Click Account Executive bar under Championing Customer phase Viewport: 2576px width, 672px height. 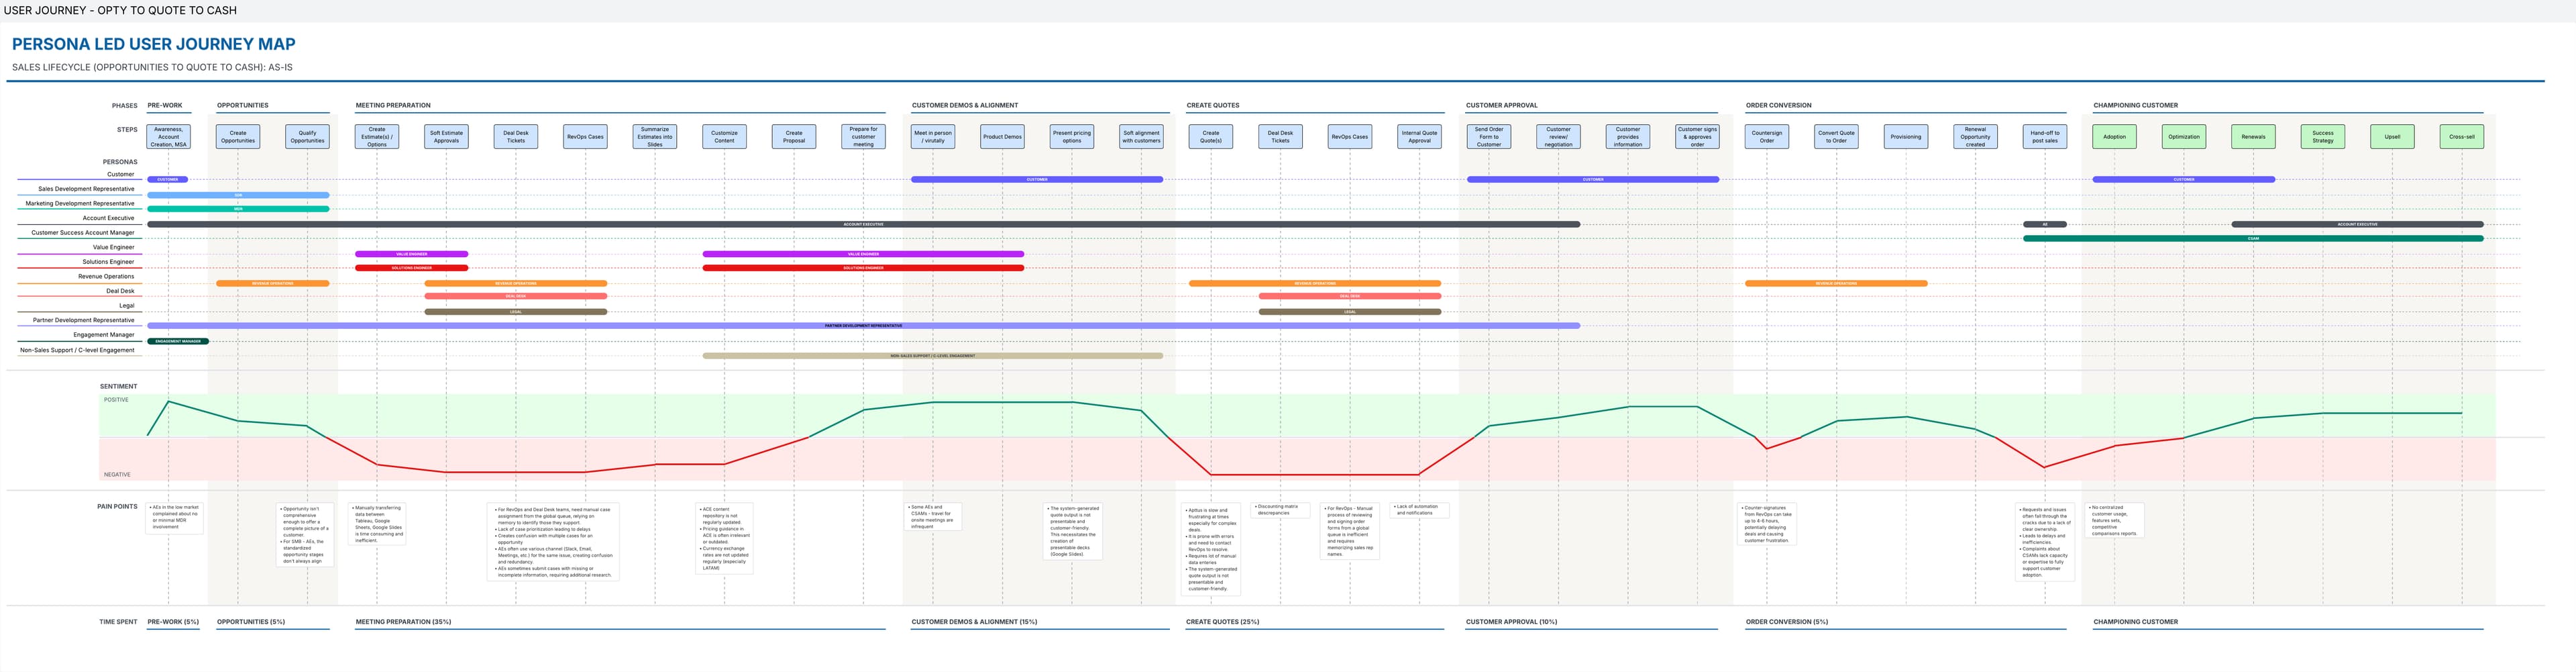click(x=2358, y=224)
